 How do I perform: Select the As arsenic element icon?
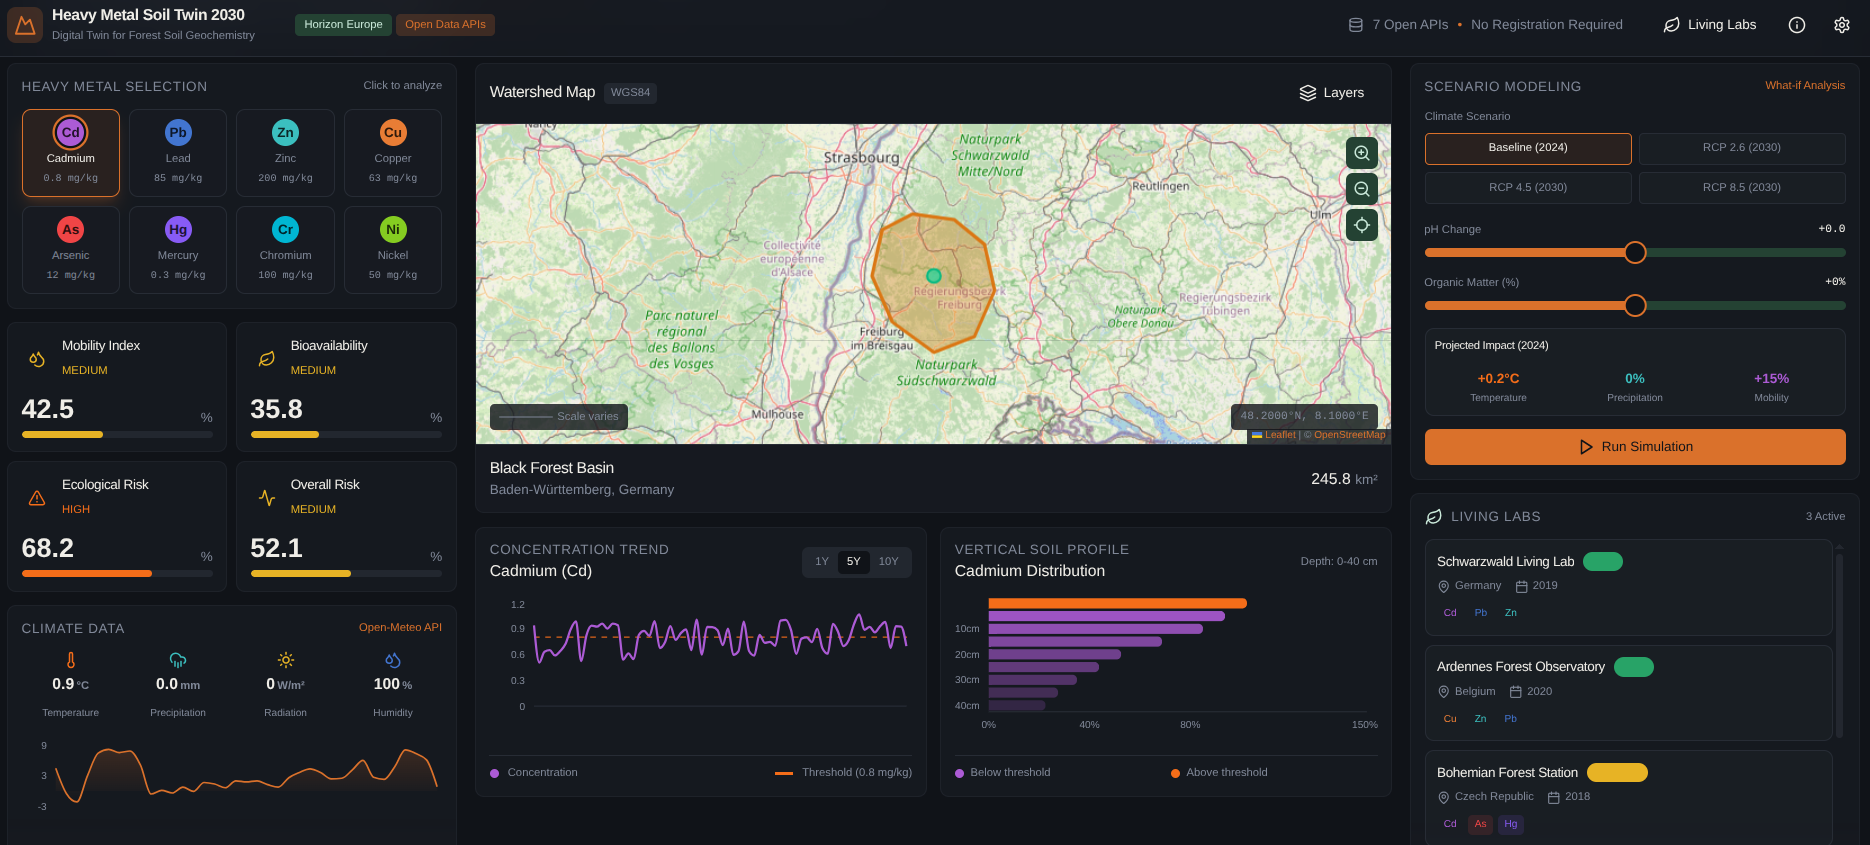point(71,229)
